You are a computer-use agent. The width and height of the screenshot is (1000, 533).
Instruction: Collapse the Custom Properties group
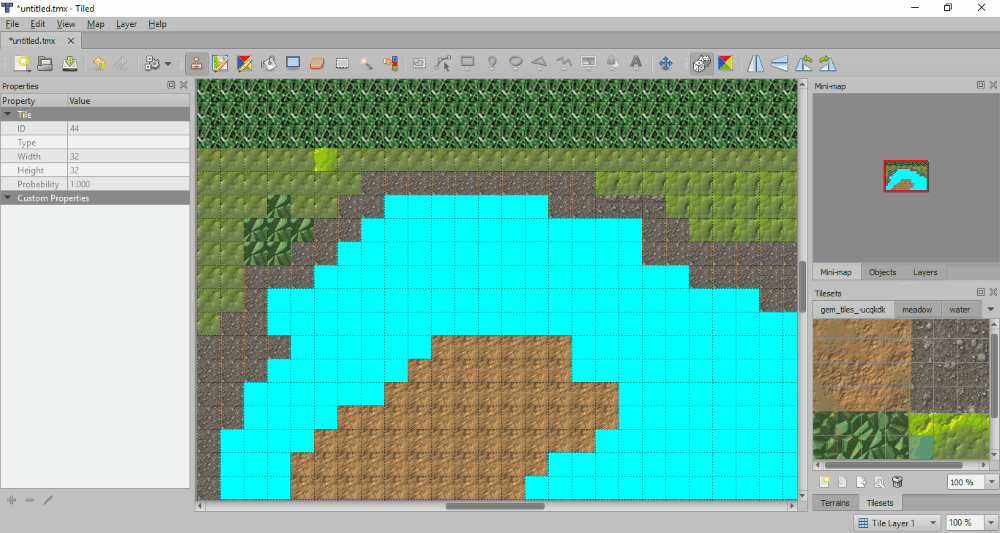pyautogui.click(x=8, y=198)
